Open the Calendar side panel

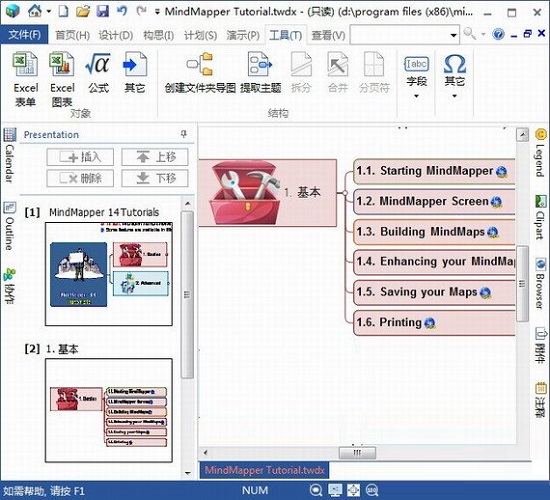click(9, 155)
